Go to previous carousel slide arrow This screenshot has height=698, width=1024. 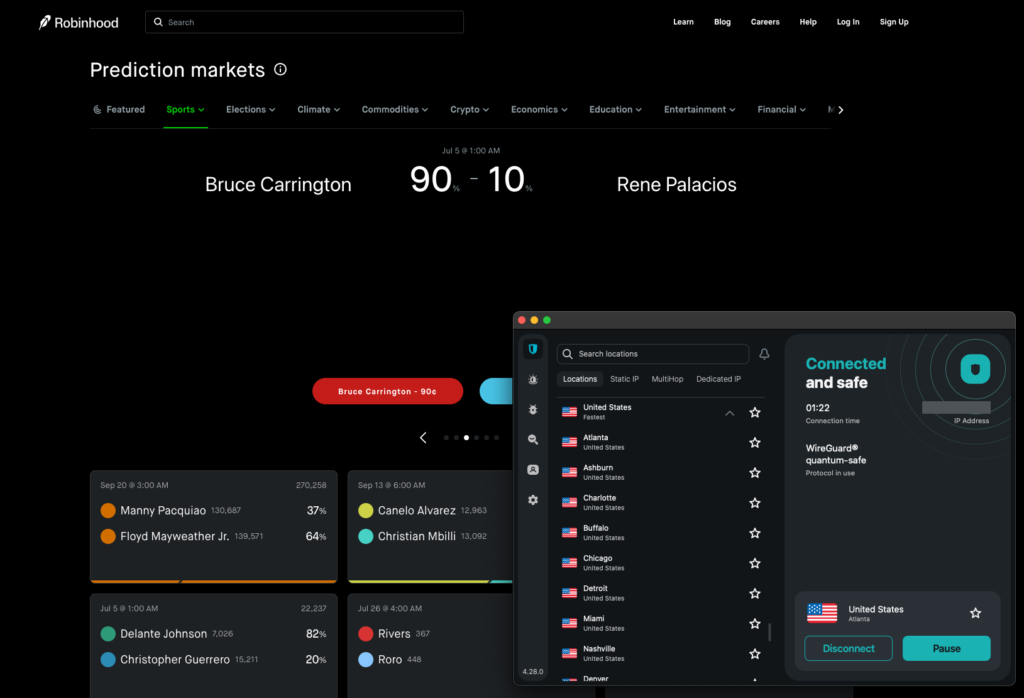423,437
